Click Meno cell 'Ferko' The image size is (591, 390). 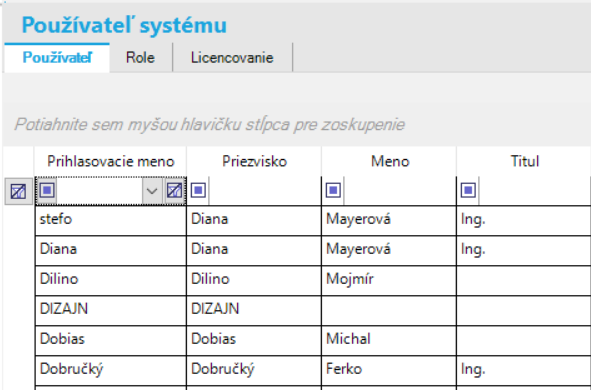[389, 370]
